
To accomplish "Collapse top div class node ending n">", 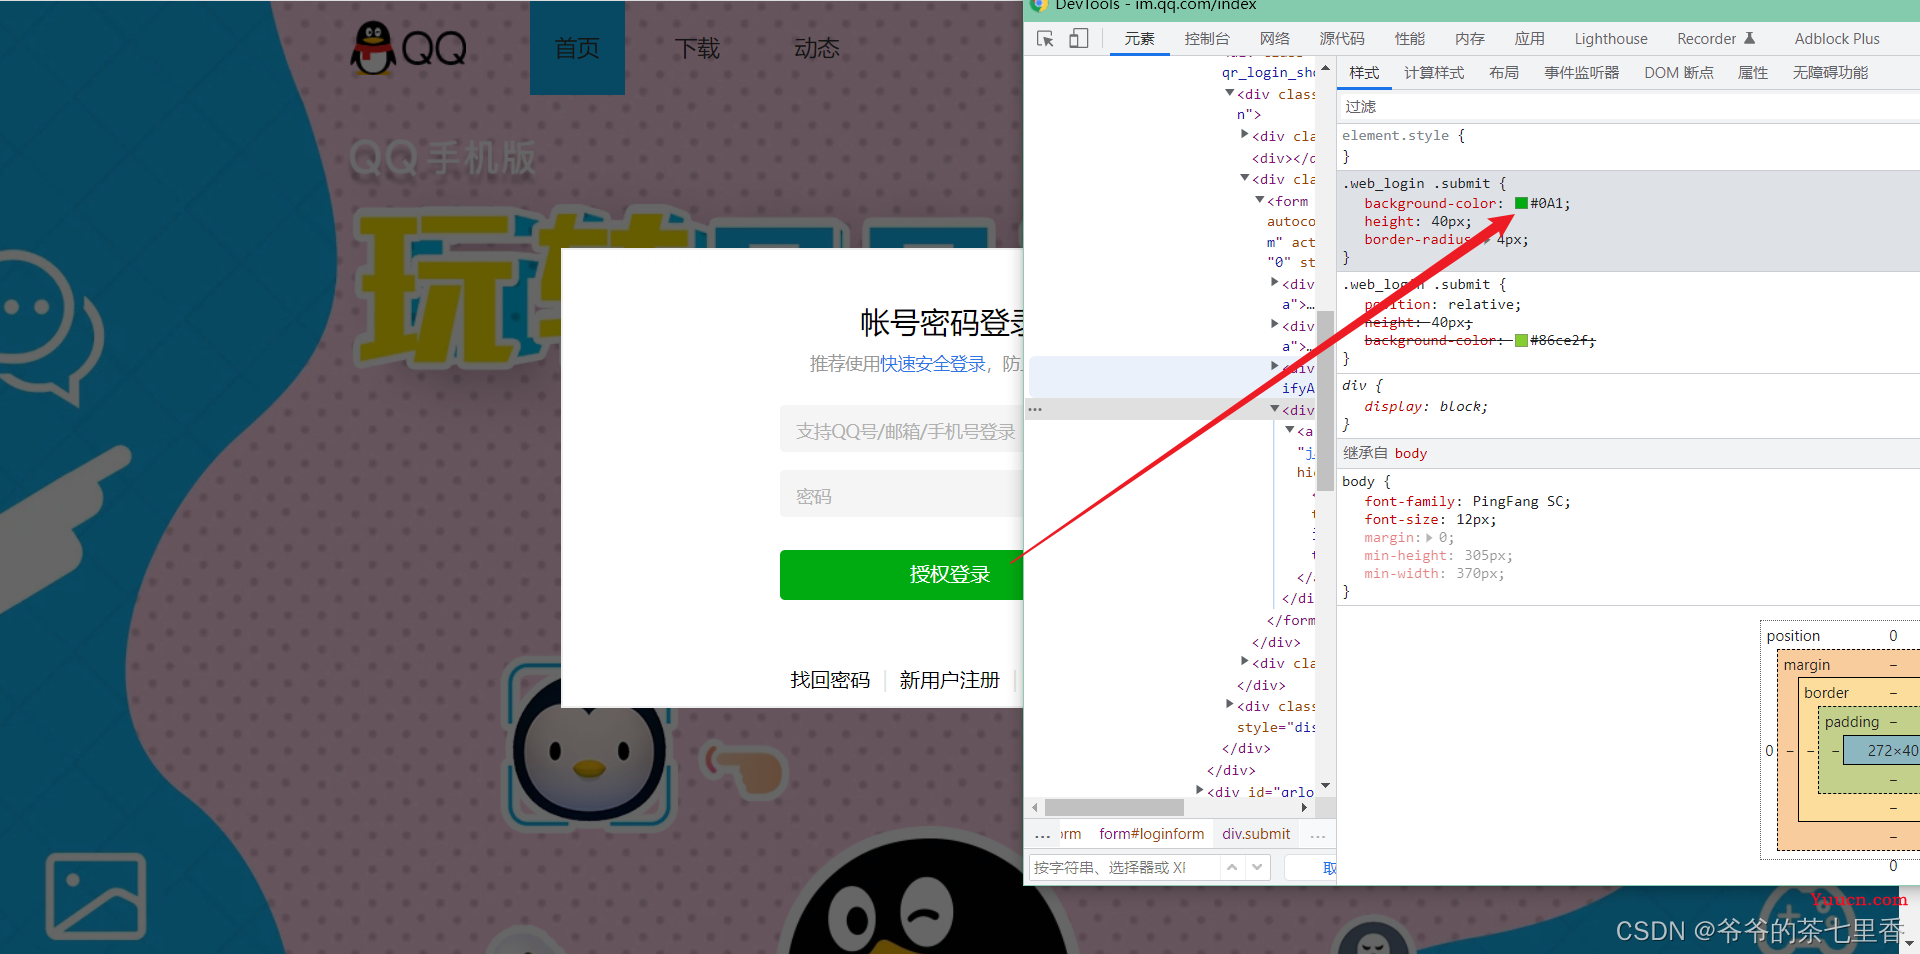I will click(1230, 93).
